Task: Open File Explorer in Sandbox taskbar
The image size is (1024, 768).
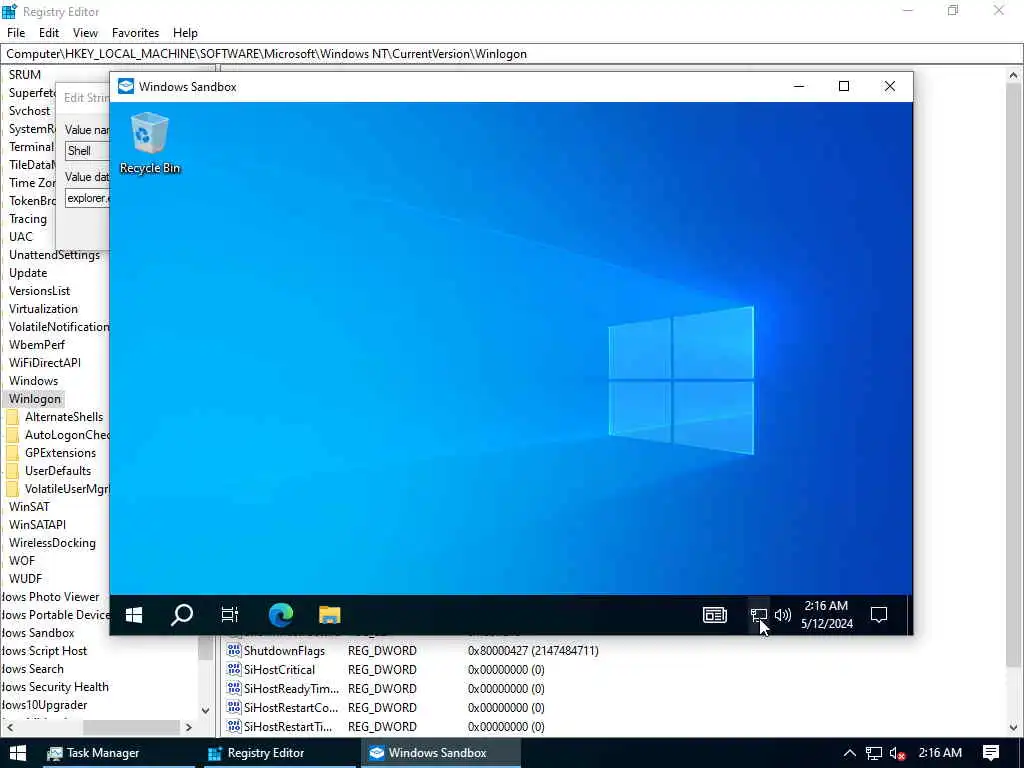Action: (330, 615)
